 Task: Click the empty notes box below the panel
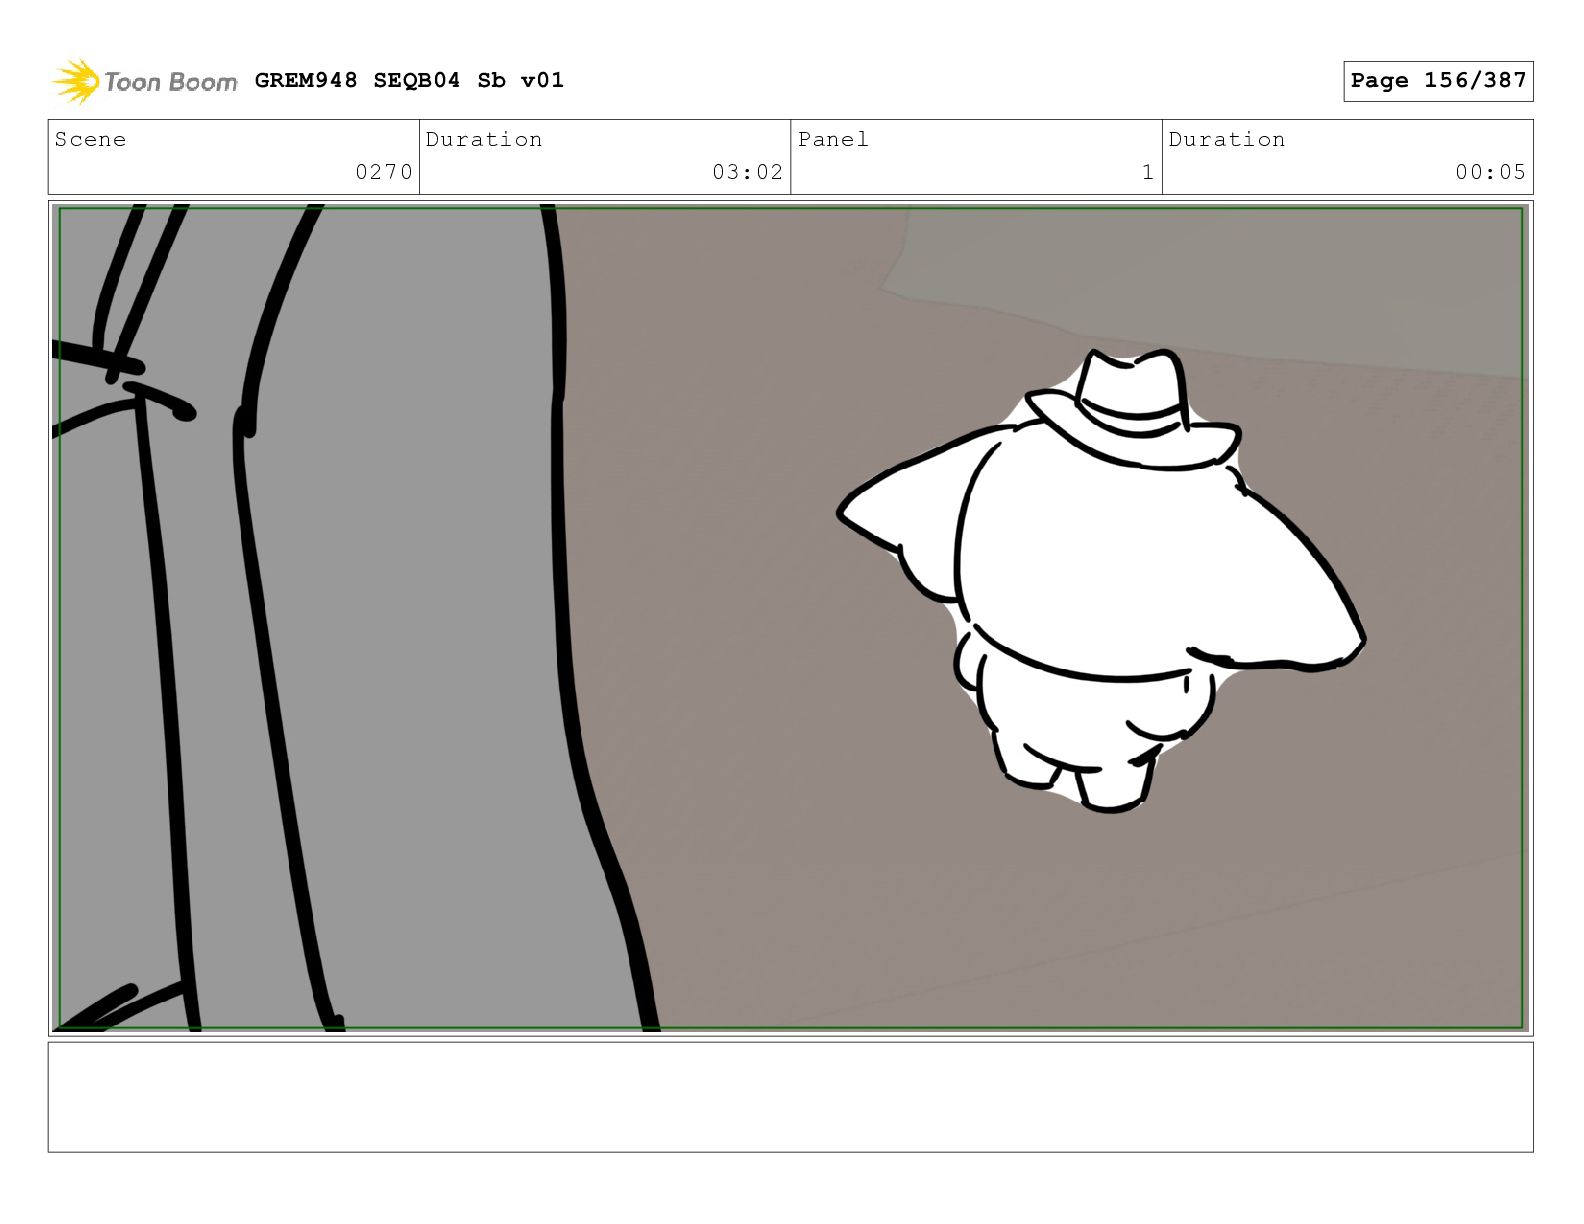pyautogui.click(x=790, y=1097)
